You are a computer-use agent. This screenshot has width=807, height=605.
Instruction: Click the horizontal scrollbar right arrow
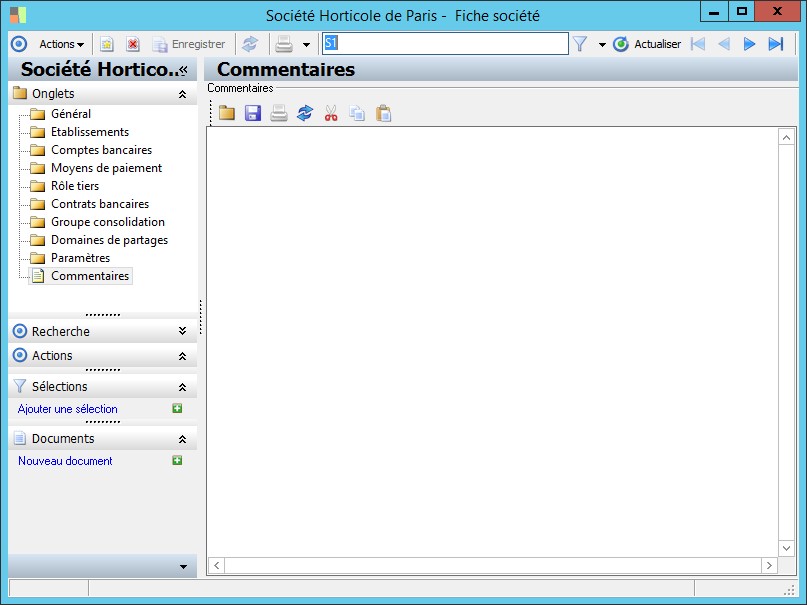(769, 565)
